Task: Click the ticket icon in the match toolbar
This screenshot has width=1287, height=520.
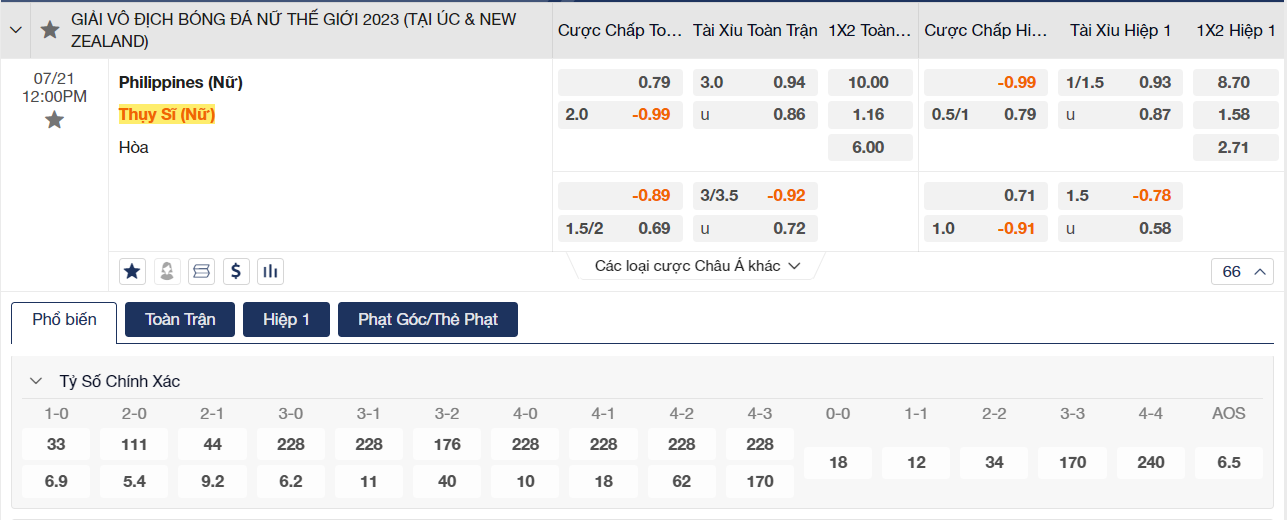Action: click(x=201, y=270)
